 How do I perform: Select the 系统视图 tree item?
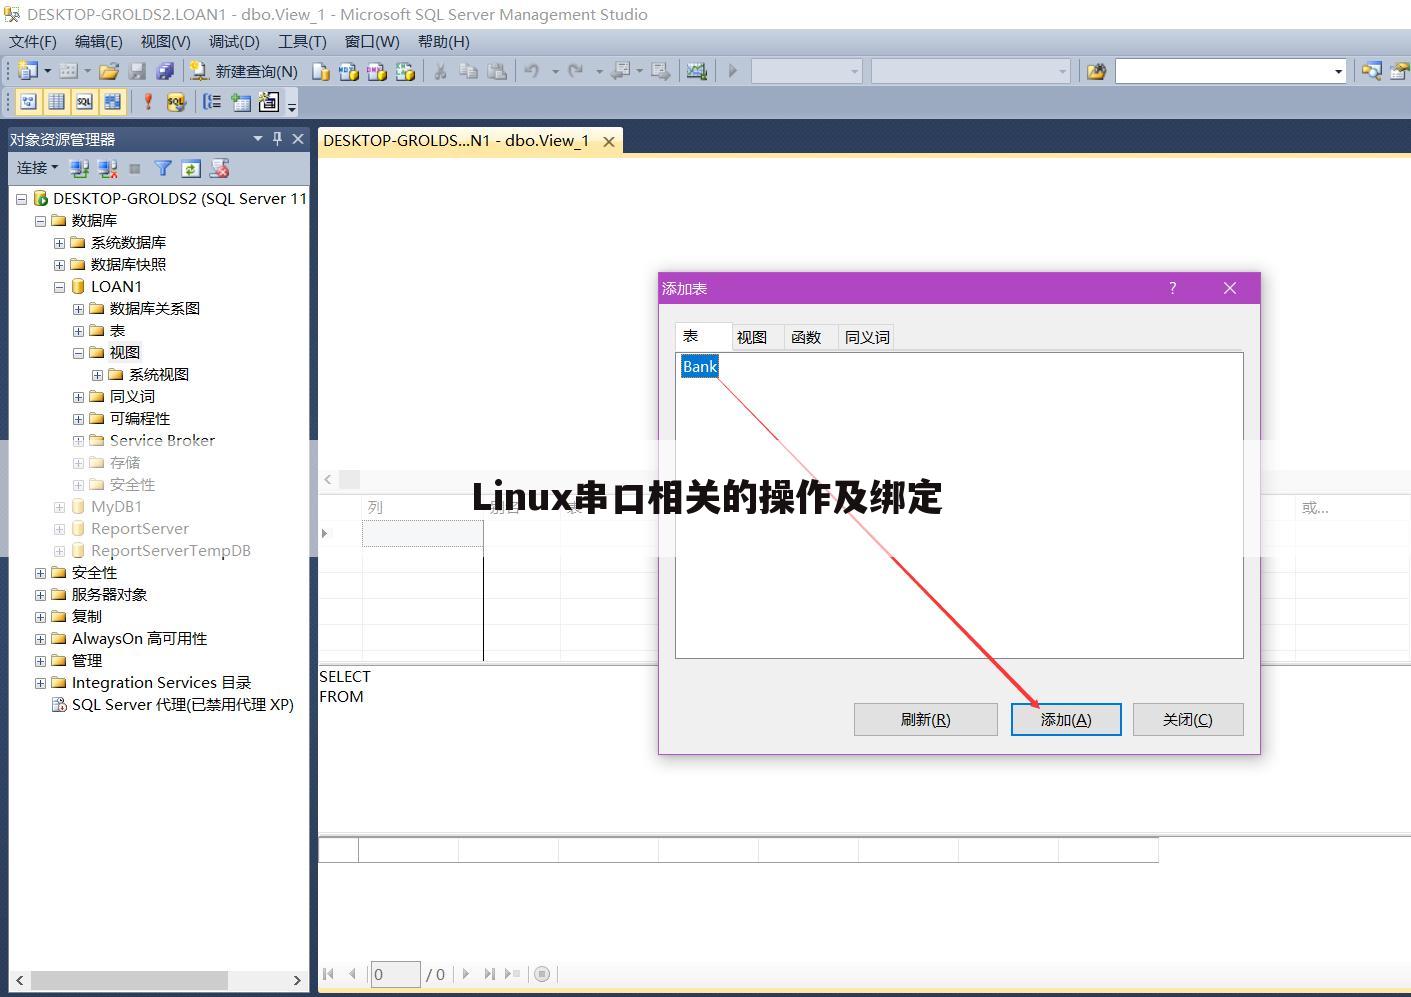[158, 374]
